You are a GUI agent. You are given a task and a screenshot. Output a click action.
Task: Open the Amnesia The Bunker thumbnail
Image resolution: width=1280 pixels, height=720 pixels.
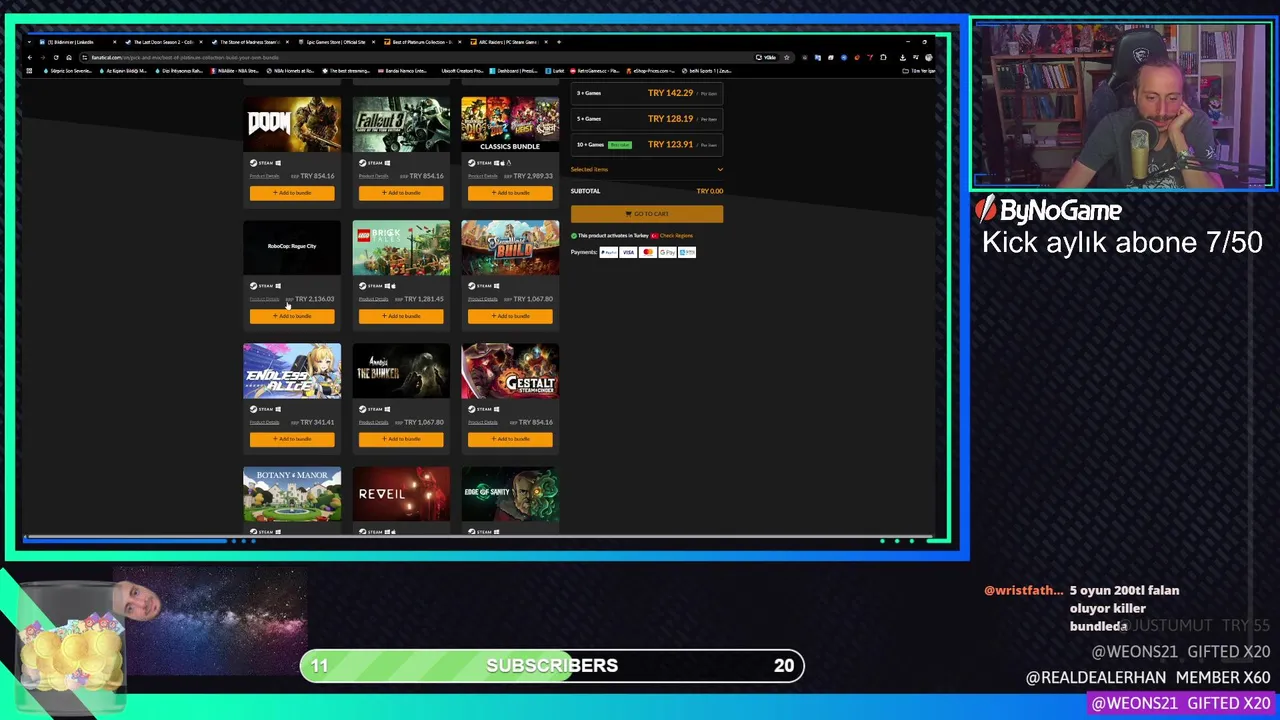[x=401, y=371]
